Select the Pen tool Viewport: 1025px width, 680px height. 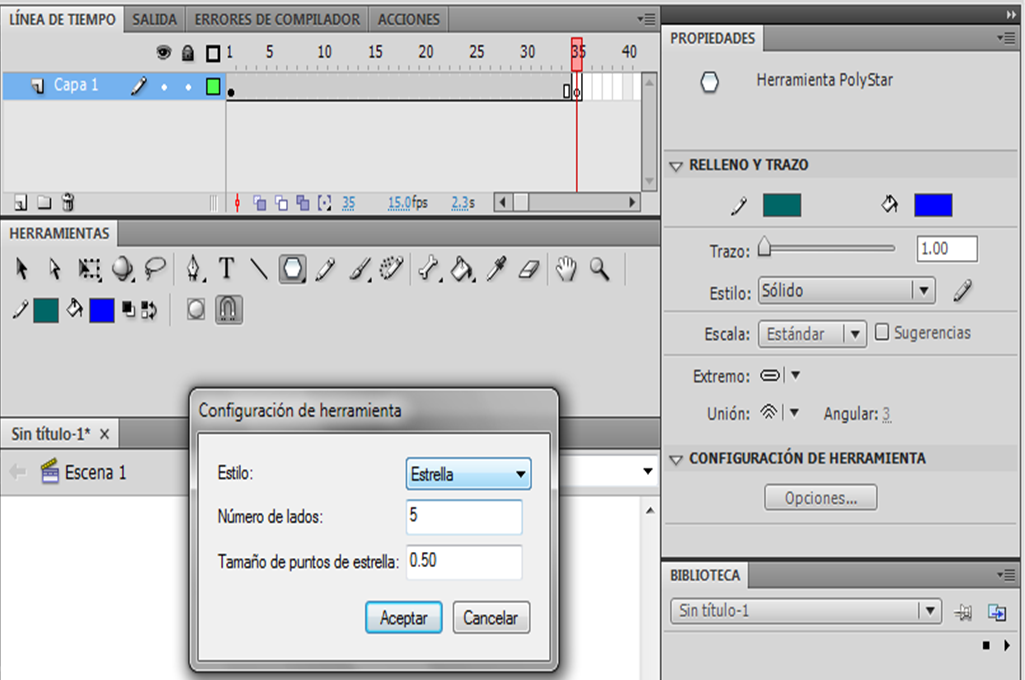(194, 269)
